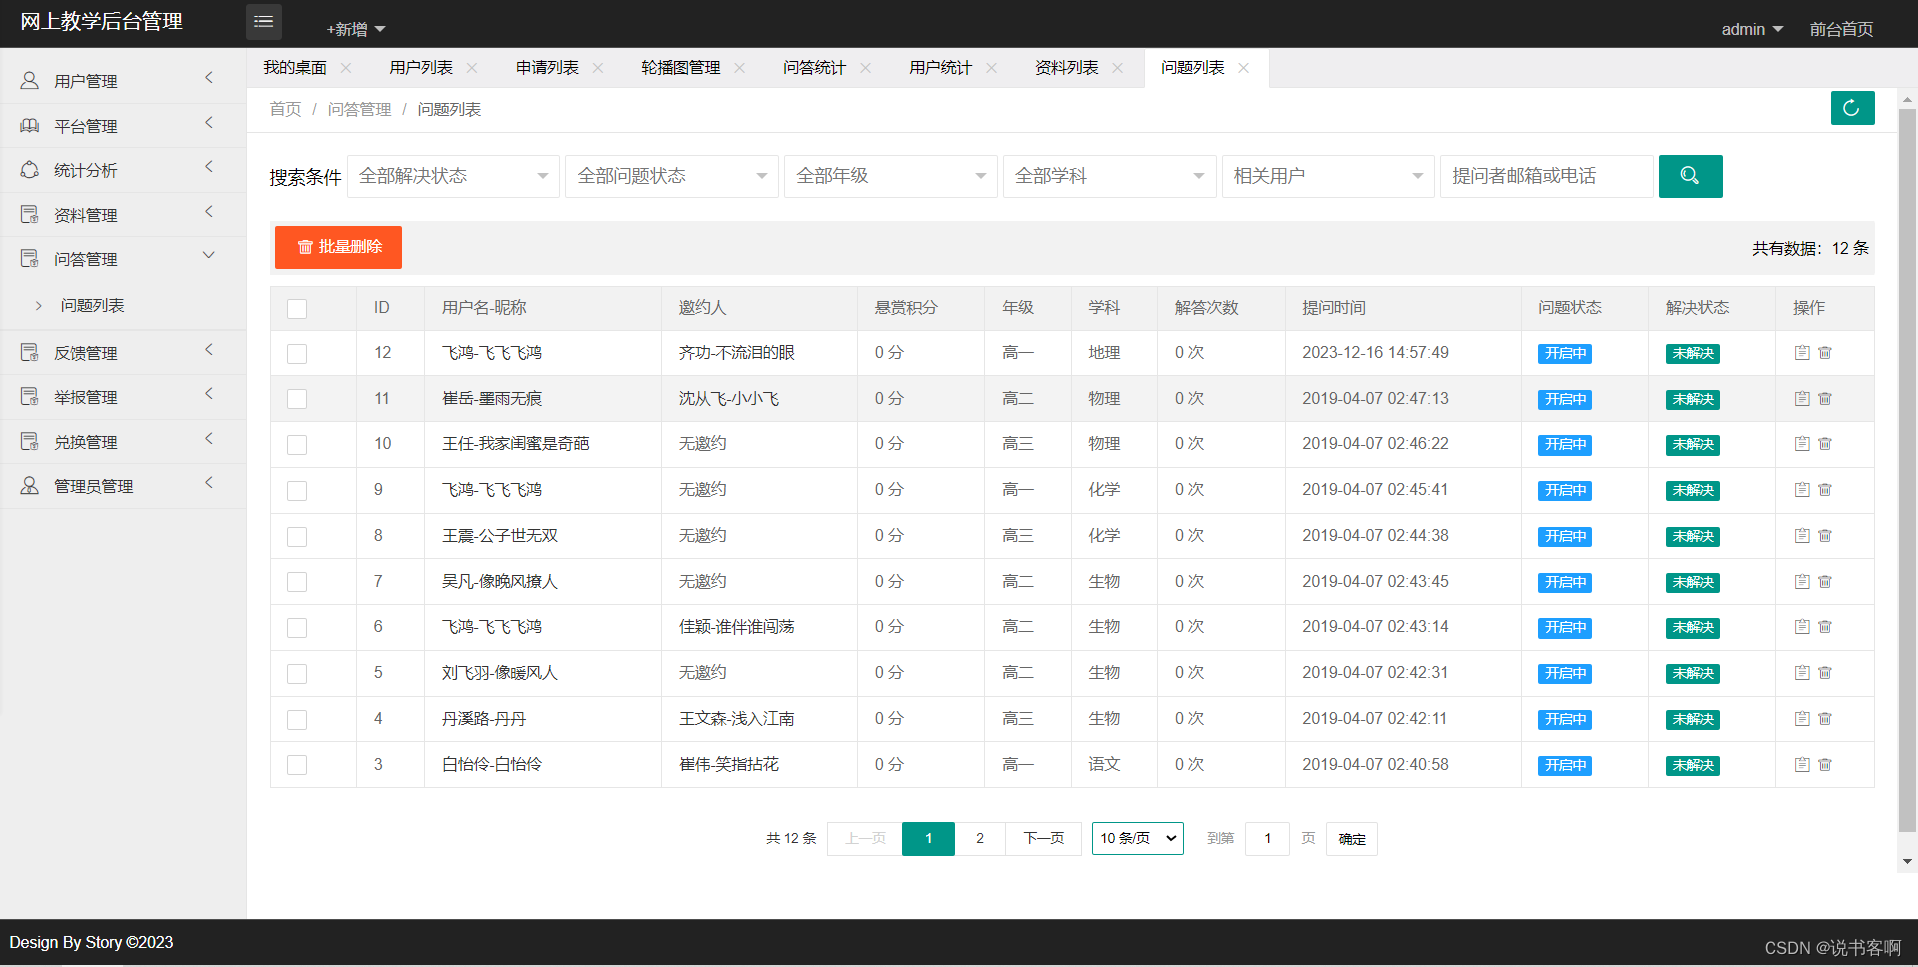1918x967 pixels.
Task: Go to page 2 in pagination
Action: 980,838
